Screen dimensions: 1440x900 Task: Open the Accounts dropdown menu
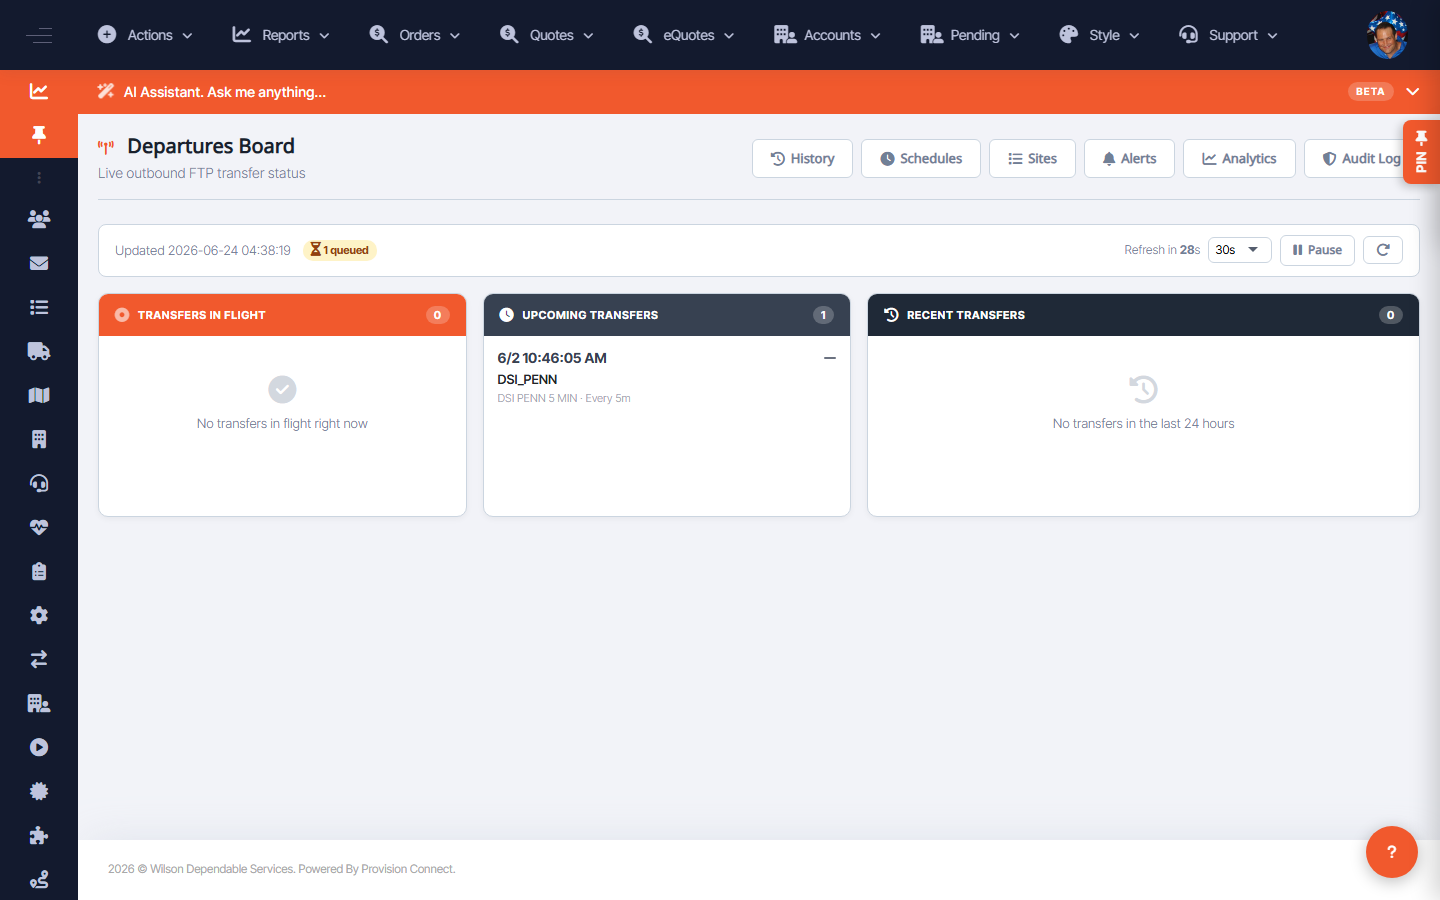coord(828,35)
